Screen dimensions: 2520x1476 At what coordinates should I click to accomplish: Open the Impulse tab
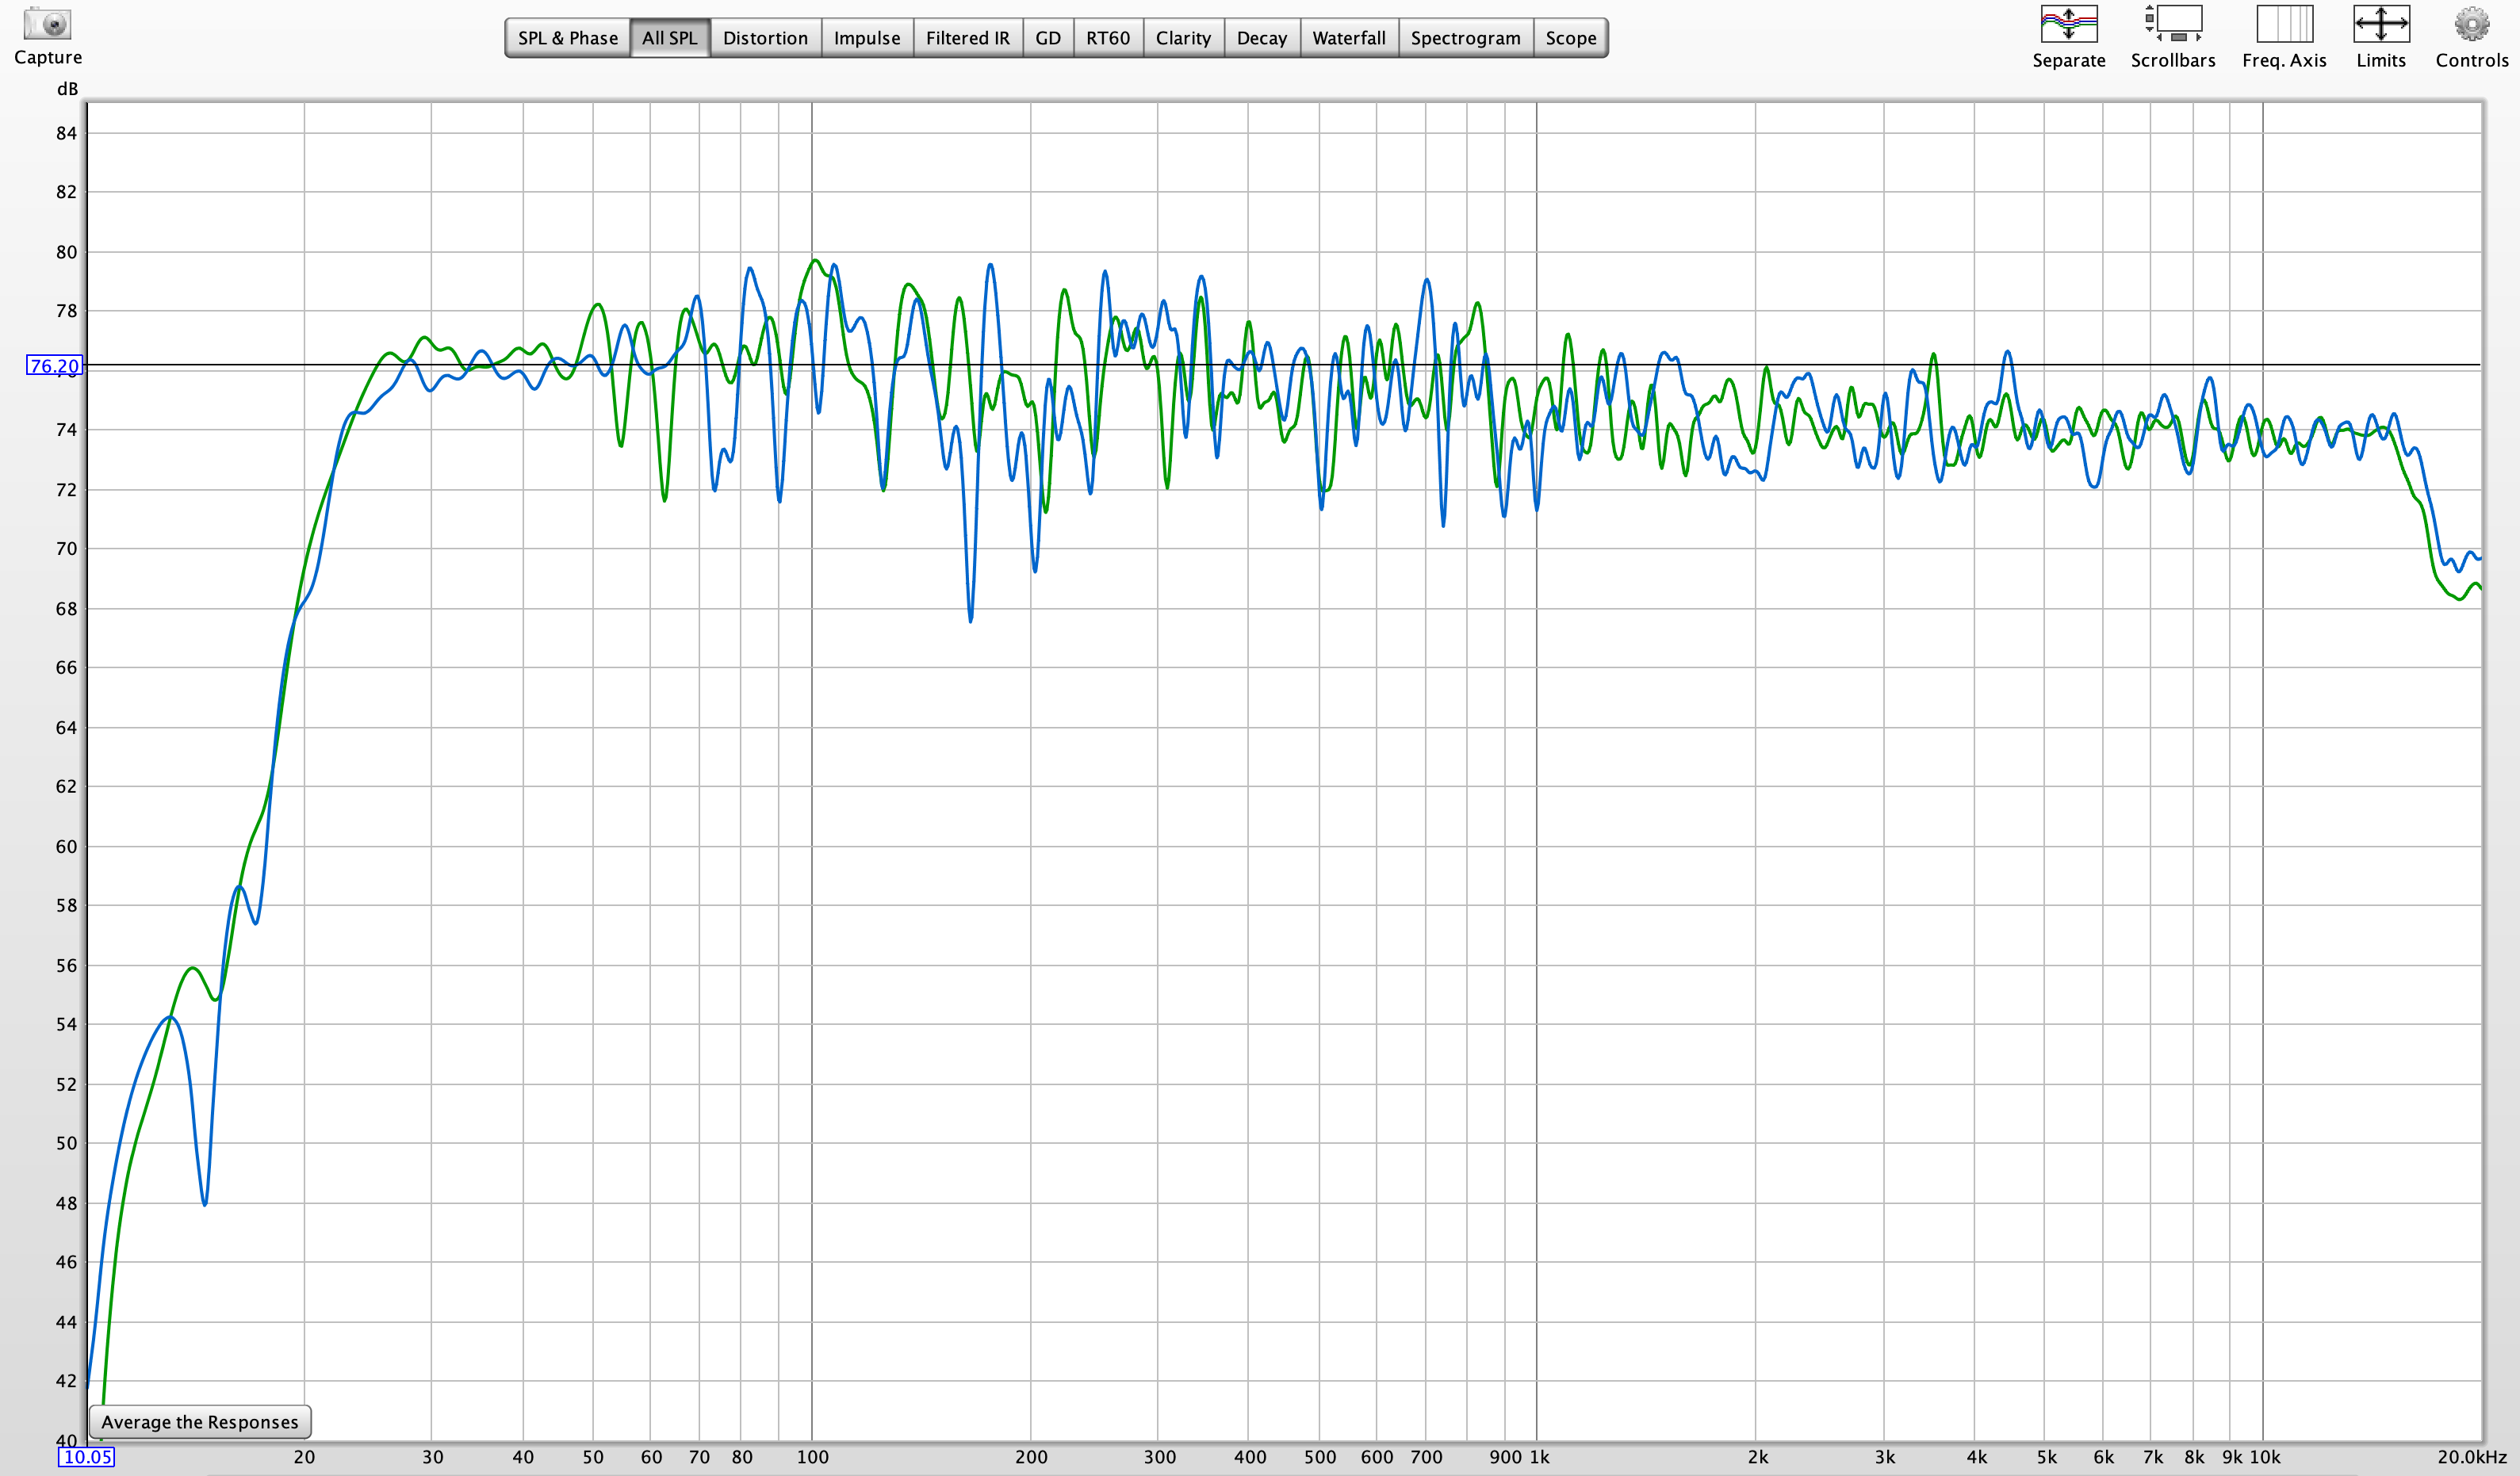(867, 38)
